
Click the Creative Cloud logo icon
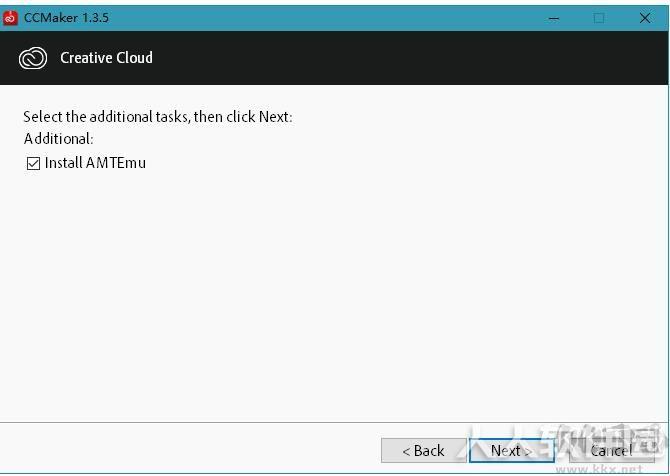coord(33,58)
